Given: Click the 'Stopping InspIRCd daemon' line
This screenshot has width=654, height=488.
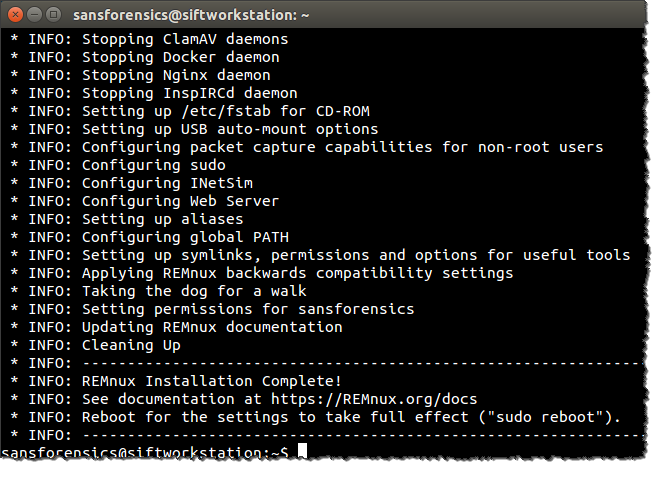Looking at the screenshot, I should point(154,93).
